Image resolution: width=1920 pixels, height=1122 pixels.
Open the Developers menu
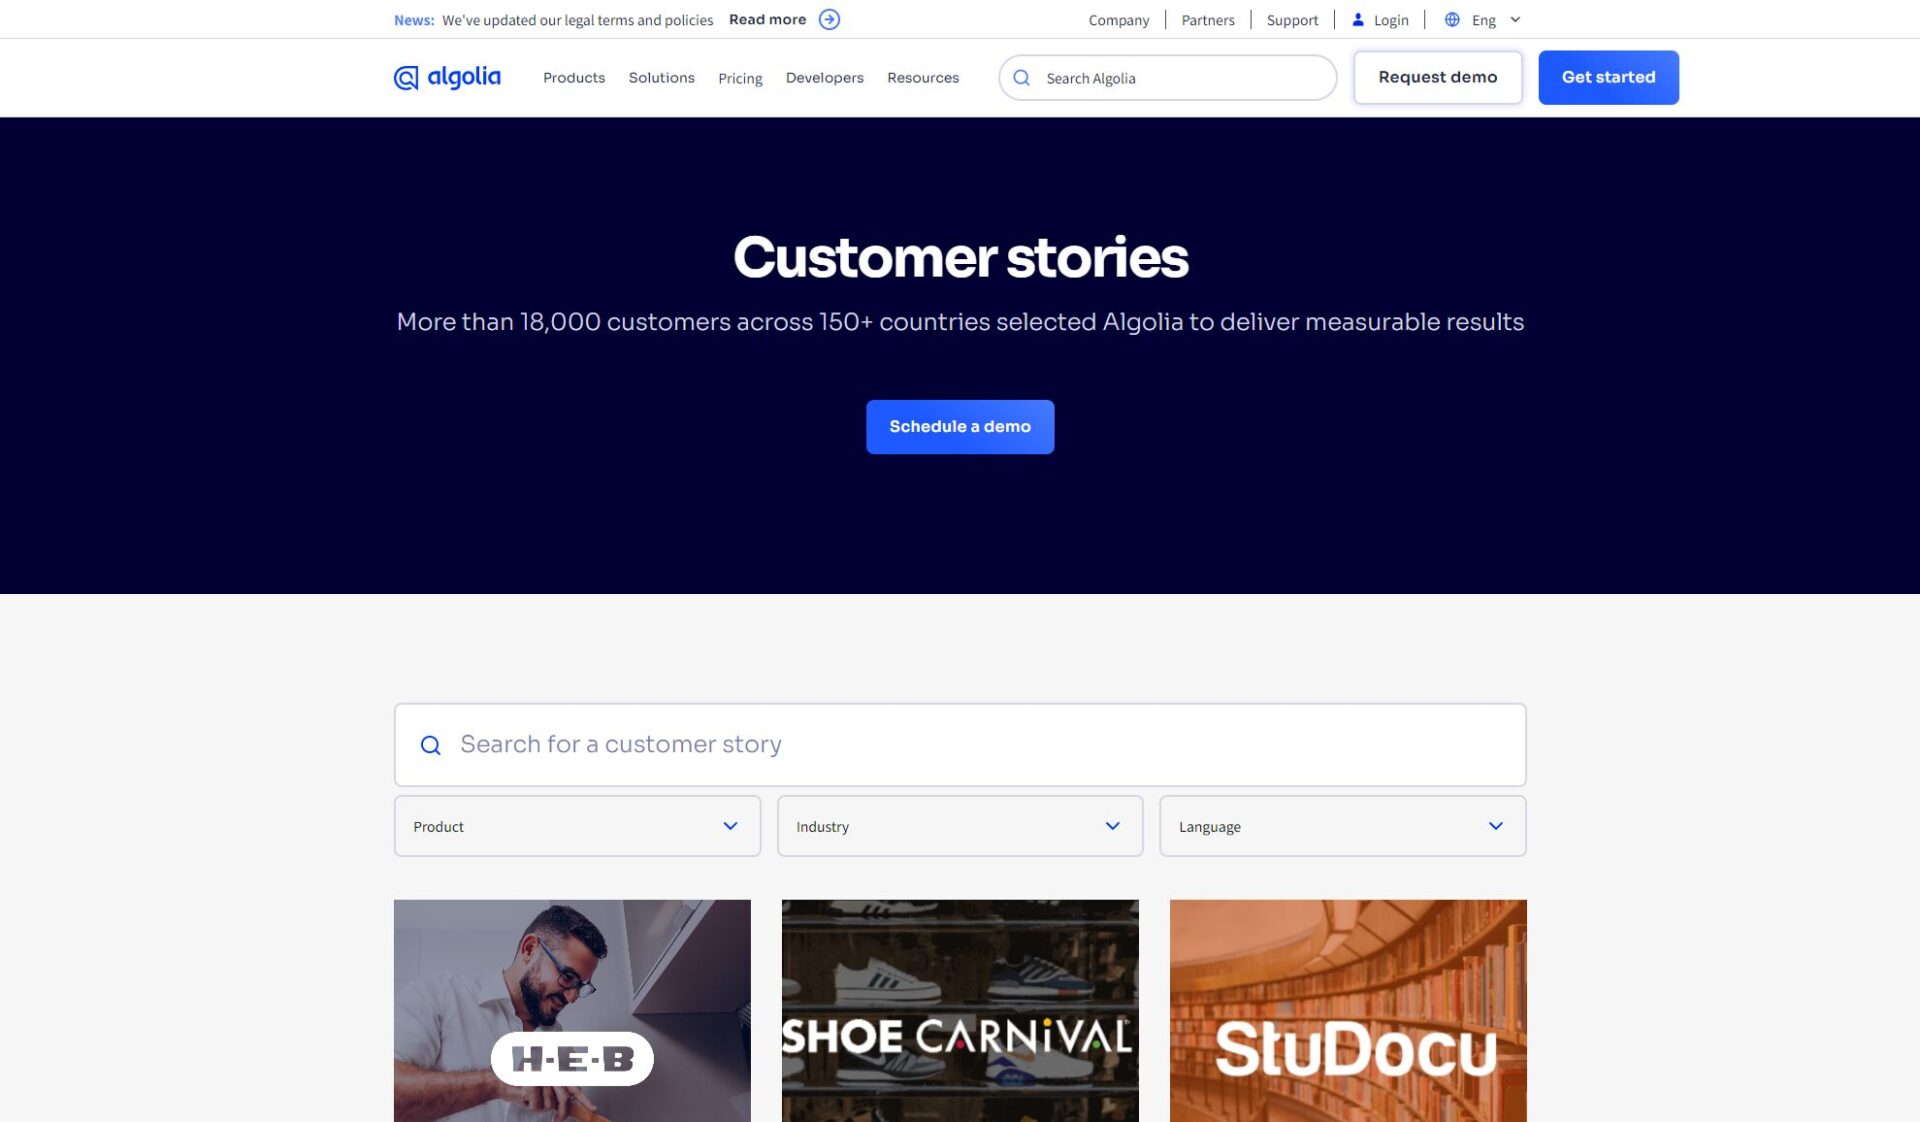(x=824, y=78)
